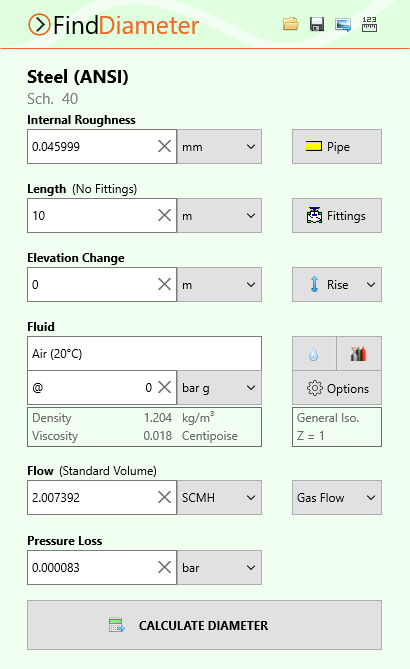Save using the floppy disk icon
This screenshot has height=669, width=410.
click(x=317, y=24)
